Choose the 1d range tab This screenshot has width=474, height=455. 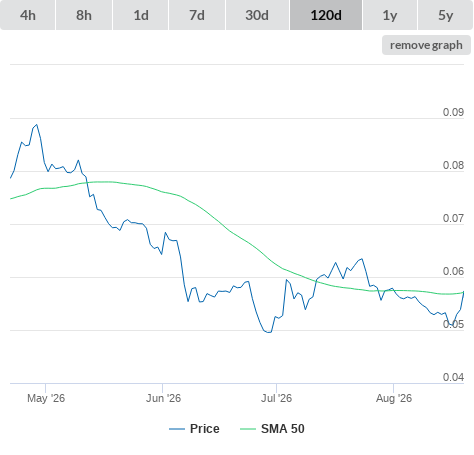[x=141, y=15]
